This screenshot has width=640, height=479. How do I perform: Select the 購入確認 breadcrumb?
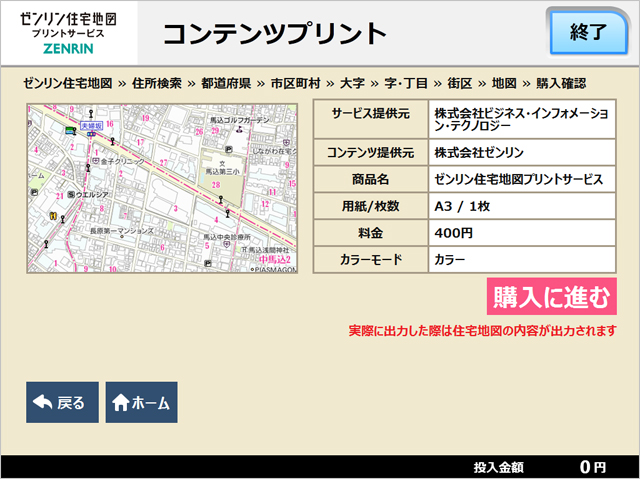pos(561,83)
